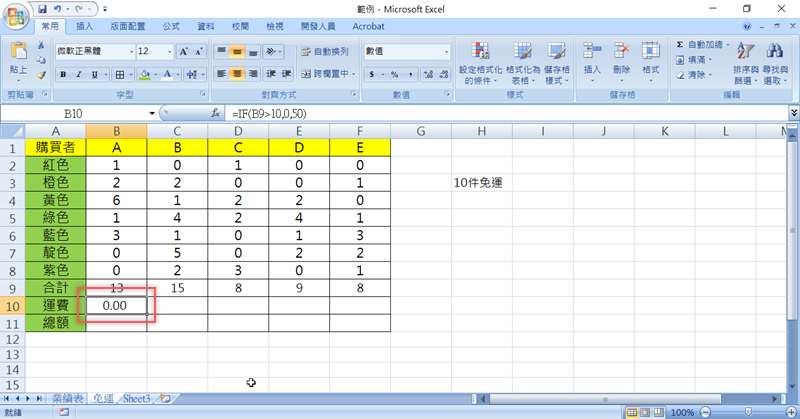Click the Decrease Font Size icon
This screenshot has width=800, height=419.
[x=199, y=52]
